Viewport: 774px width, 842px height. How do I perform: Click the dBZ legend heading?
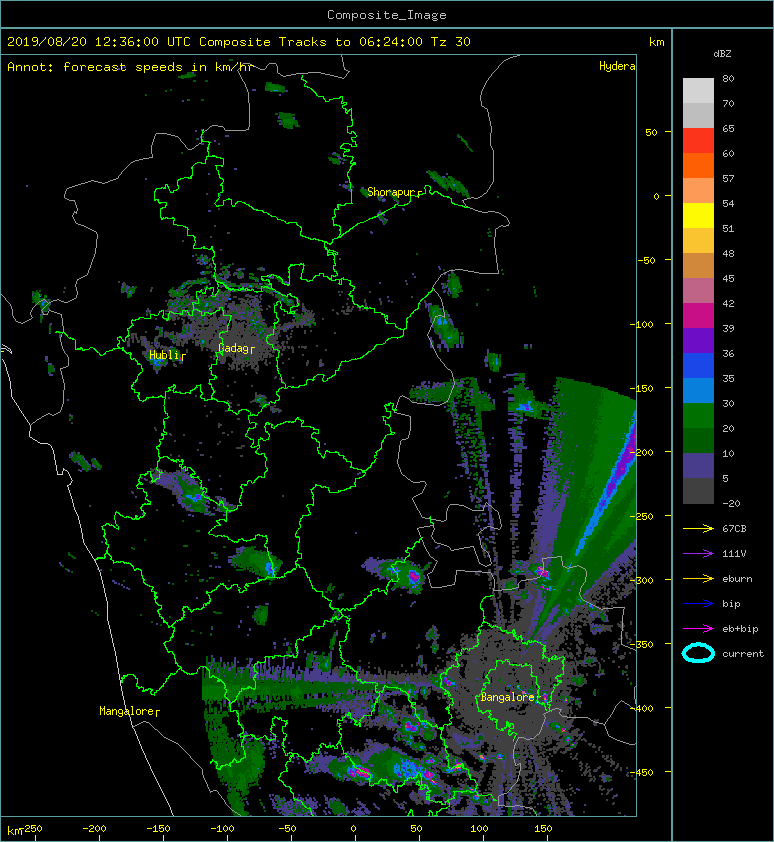tap(722, 54)
